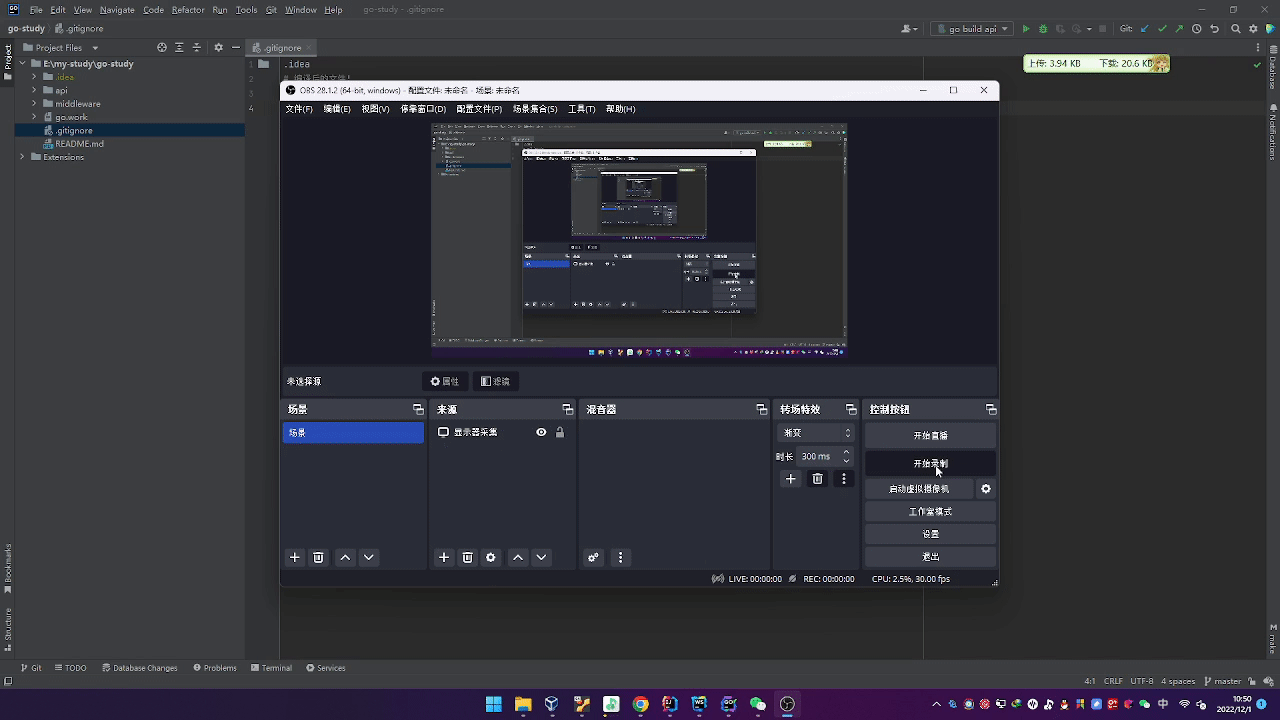
Task: Open virtual camera settings gear icon
Action: 985,489
